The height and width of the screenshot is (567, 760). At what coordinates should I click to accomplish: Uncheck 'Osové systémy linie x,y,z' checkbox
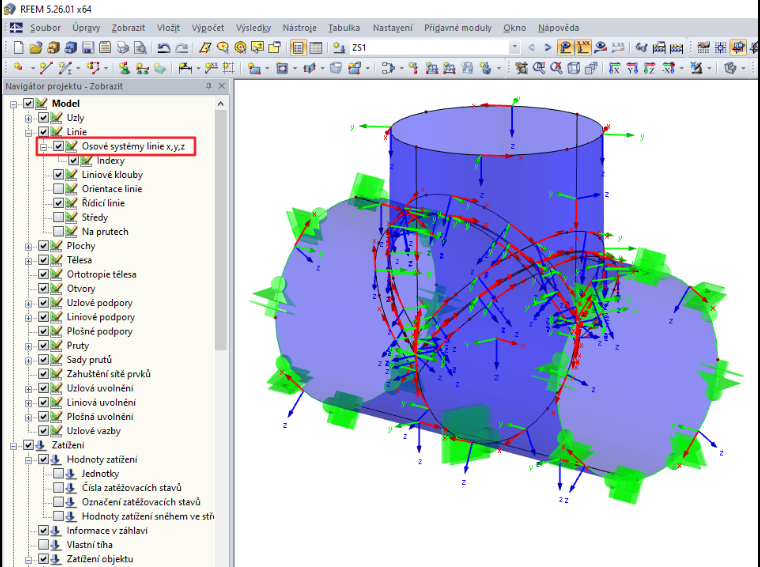(x=59, y=146)
